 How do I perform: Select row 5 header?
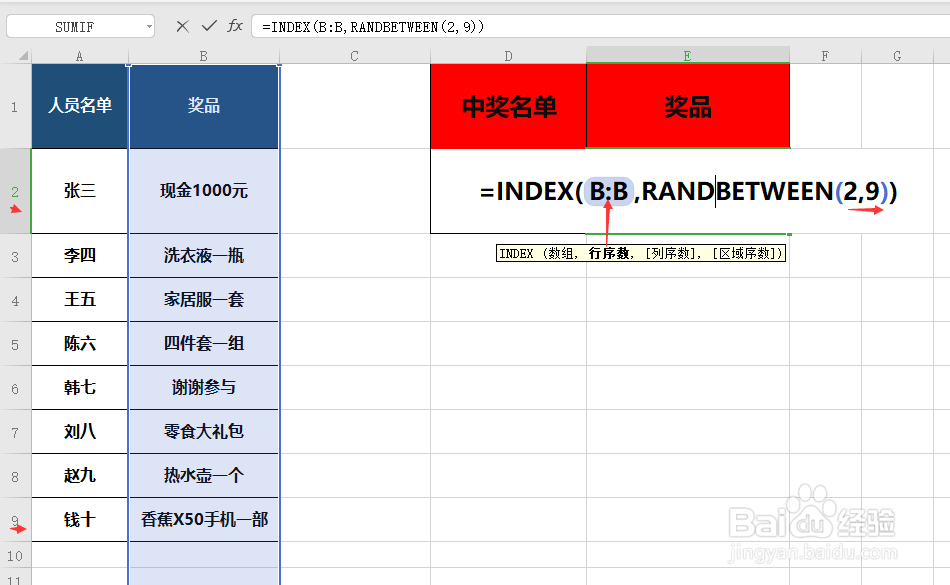[x=15, y=344]
